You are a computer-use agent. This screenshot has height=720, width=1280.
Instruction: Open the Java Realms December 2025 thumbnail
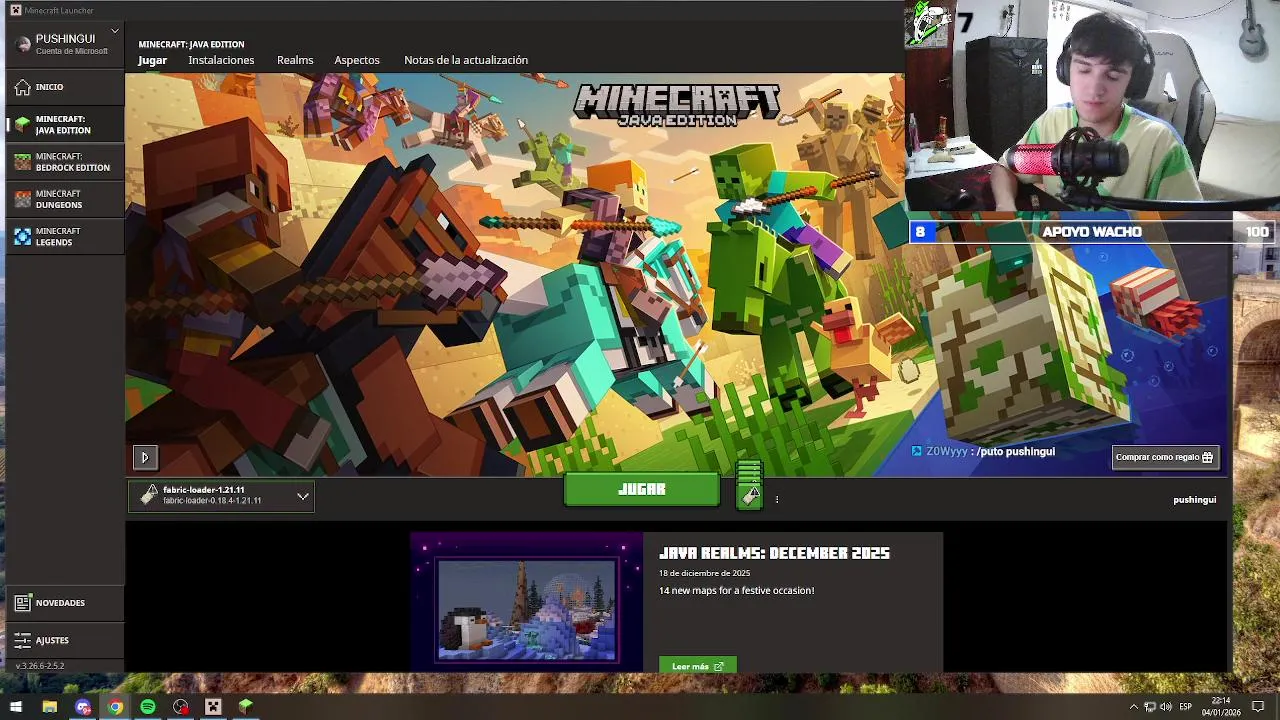click(527, 602)
